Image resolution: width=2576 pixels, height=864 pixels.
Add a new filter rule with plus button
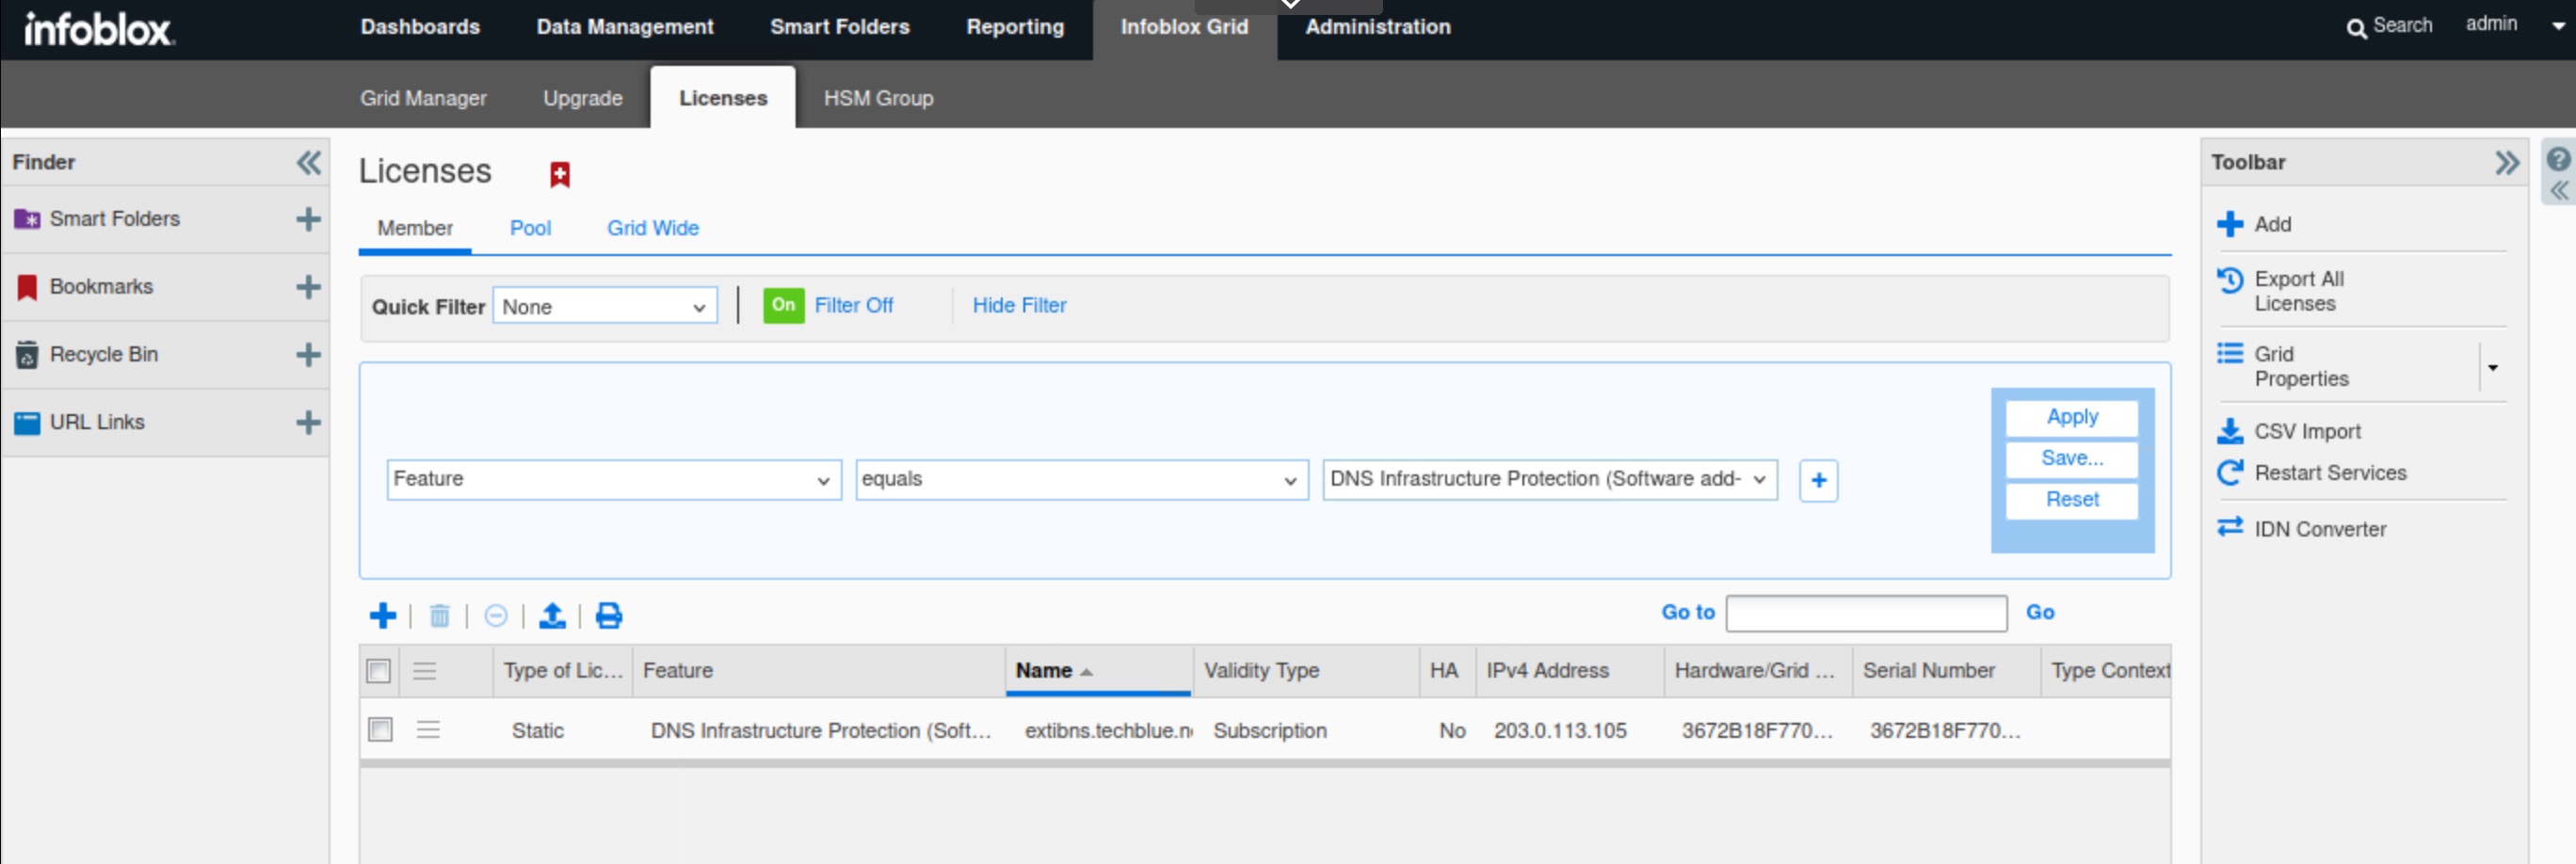click(x=1817, y=480)
